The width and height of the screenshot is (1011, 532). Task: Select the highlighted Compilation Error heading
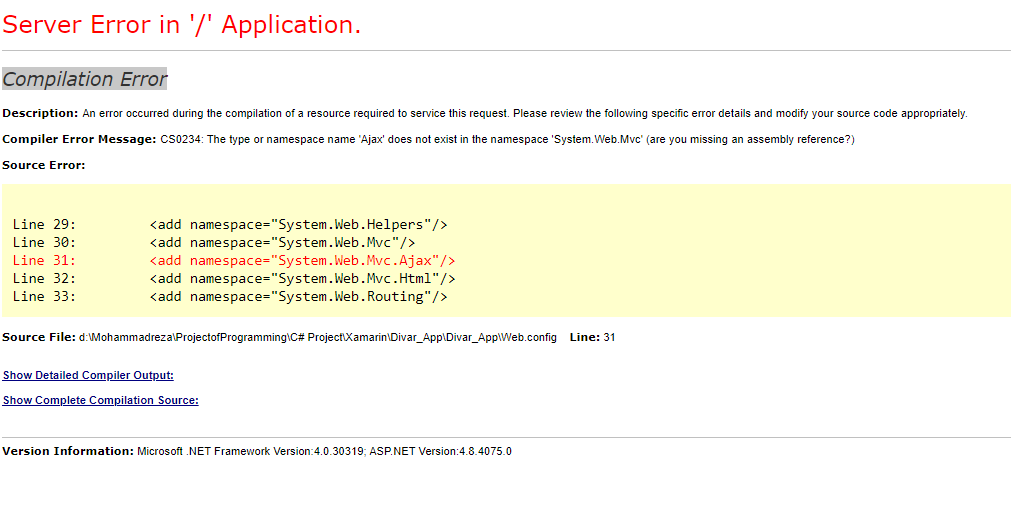pyautogui.click(x=84, y=79)
